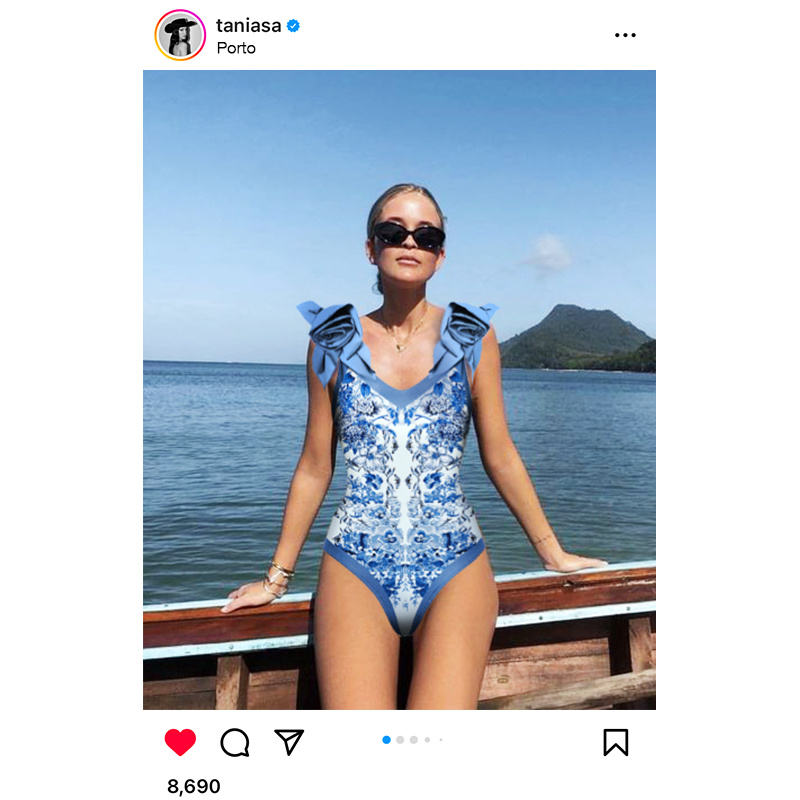The height and width of the screenshot is (800, 800).
Task: Save the post with the bookmark icon
Action: click(x=616, y=742)
